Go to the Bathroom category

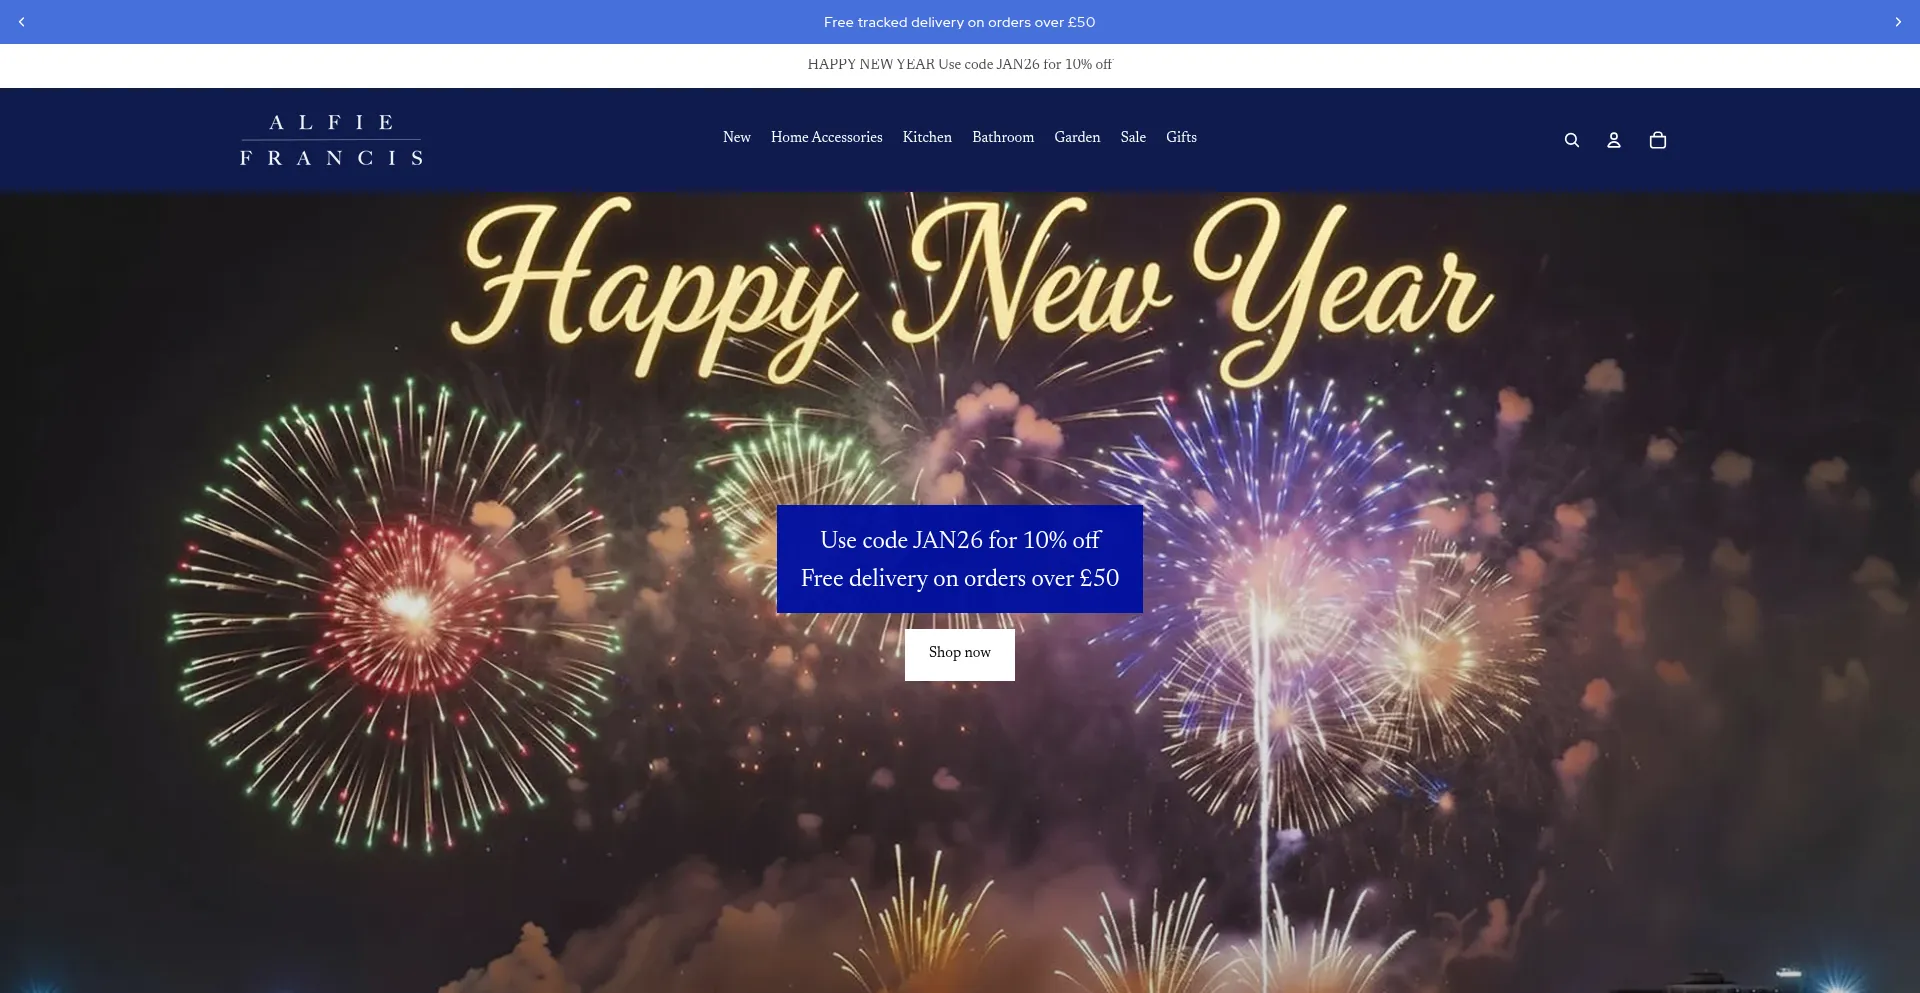pyautogui.click(x=1002, y=138)
